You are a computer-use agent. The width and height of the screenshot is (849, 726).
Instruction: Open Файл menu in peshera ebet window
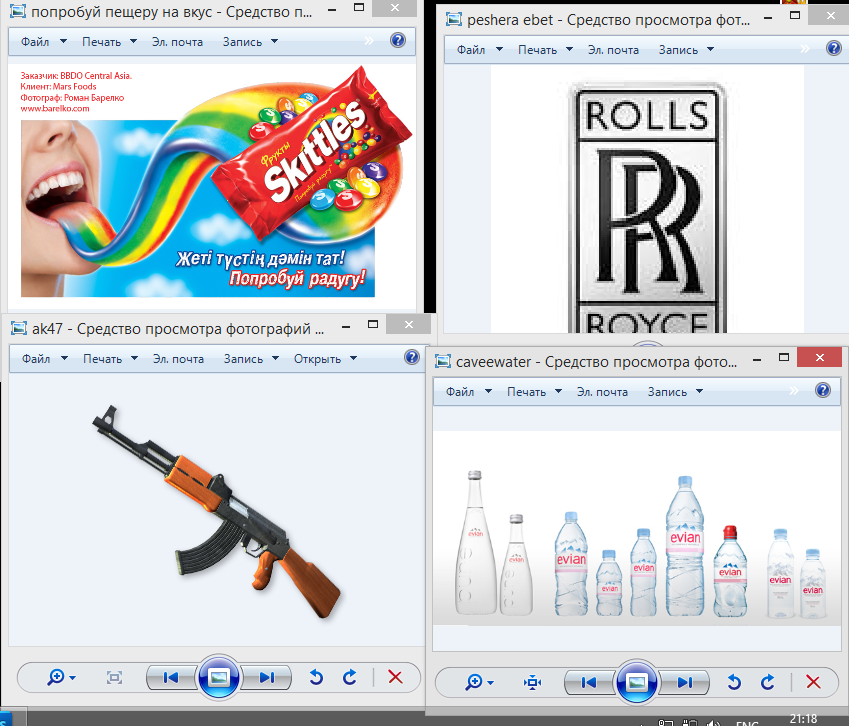coord(480,50)
